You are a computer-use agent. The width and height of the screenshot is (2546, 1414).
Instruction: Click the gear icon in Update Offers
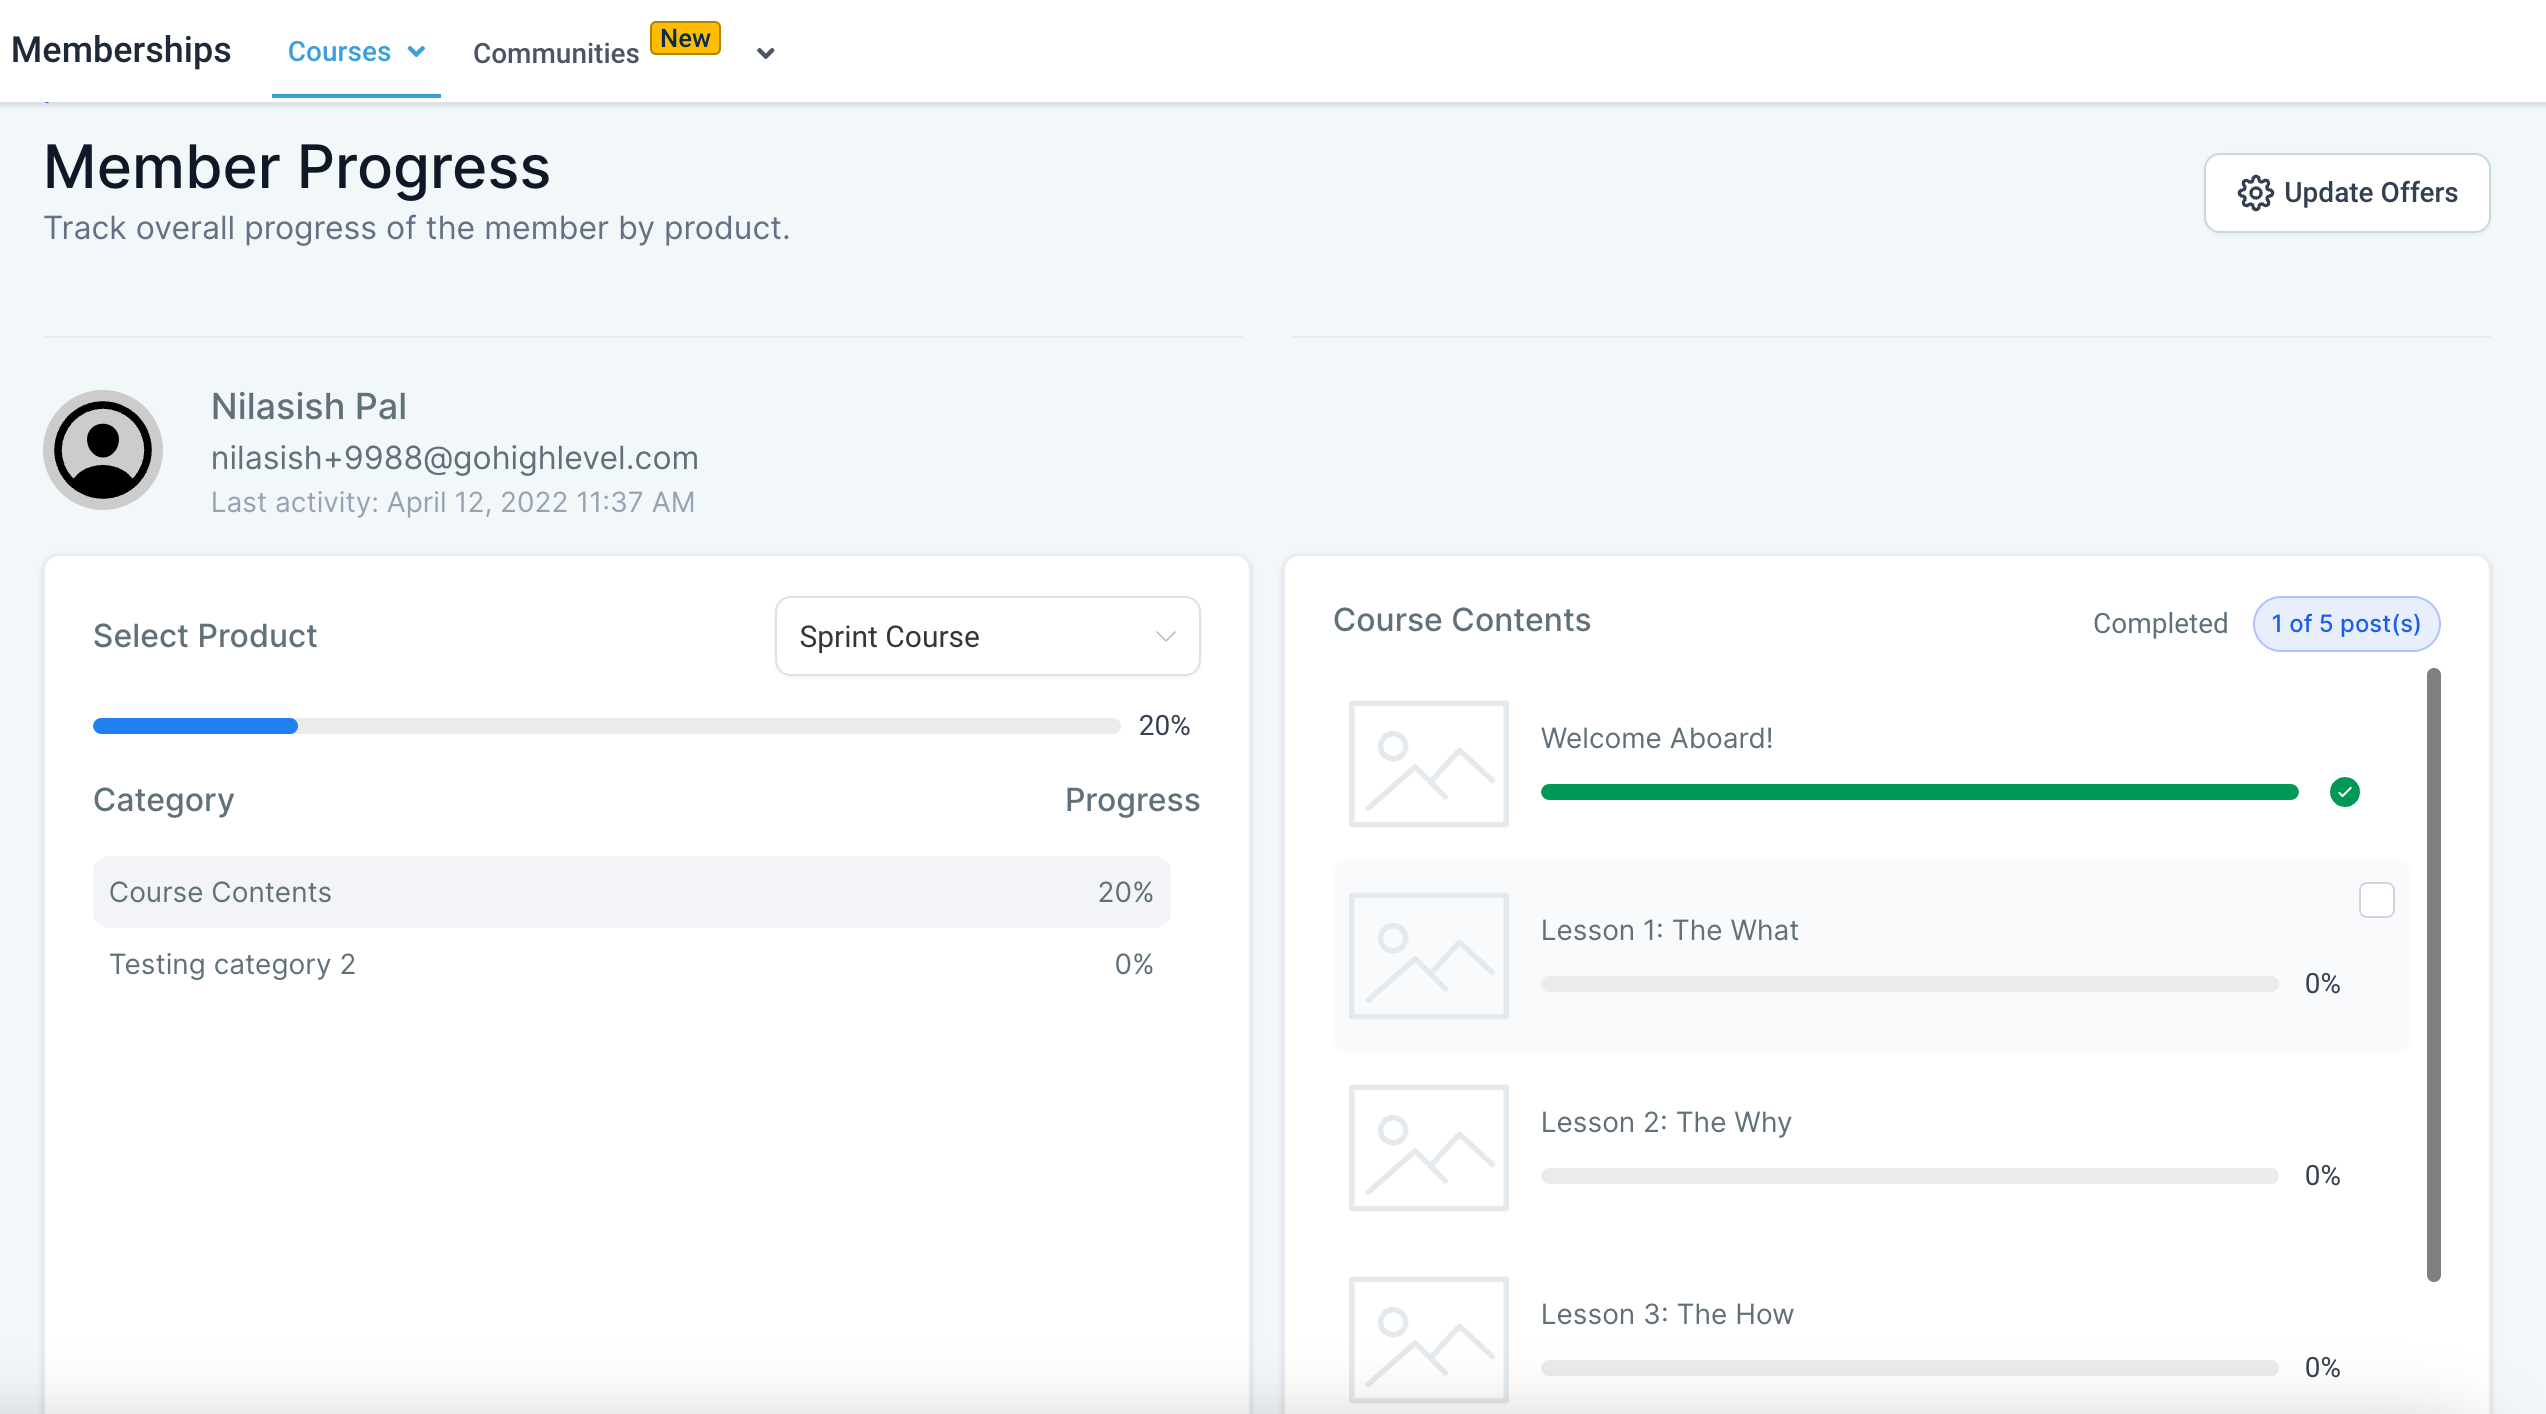[2255, 193]
